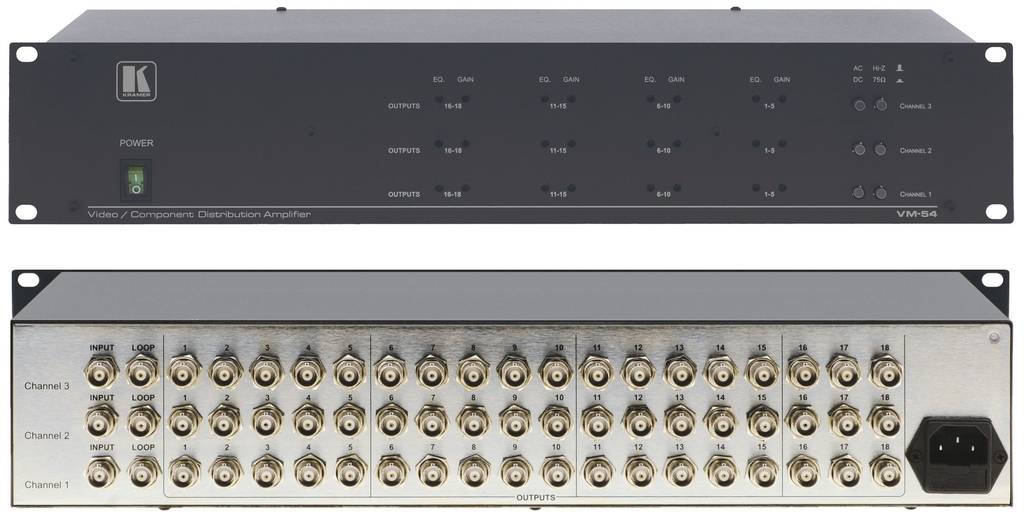
Task: Select Channel 2 output 3 BNC connector
Action: pyautogui.click(x=267, y=421)
